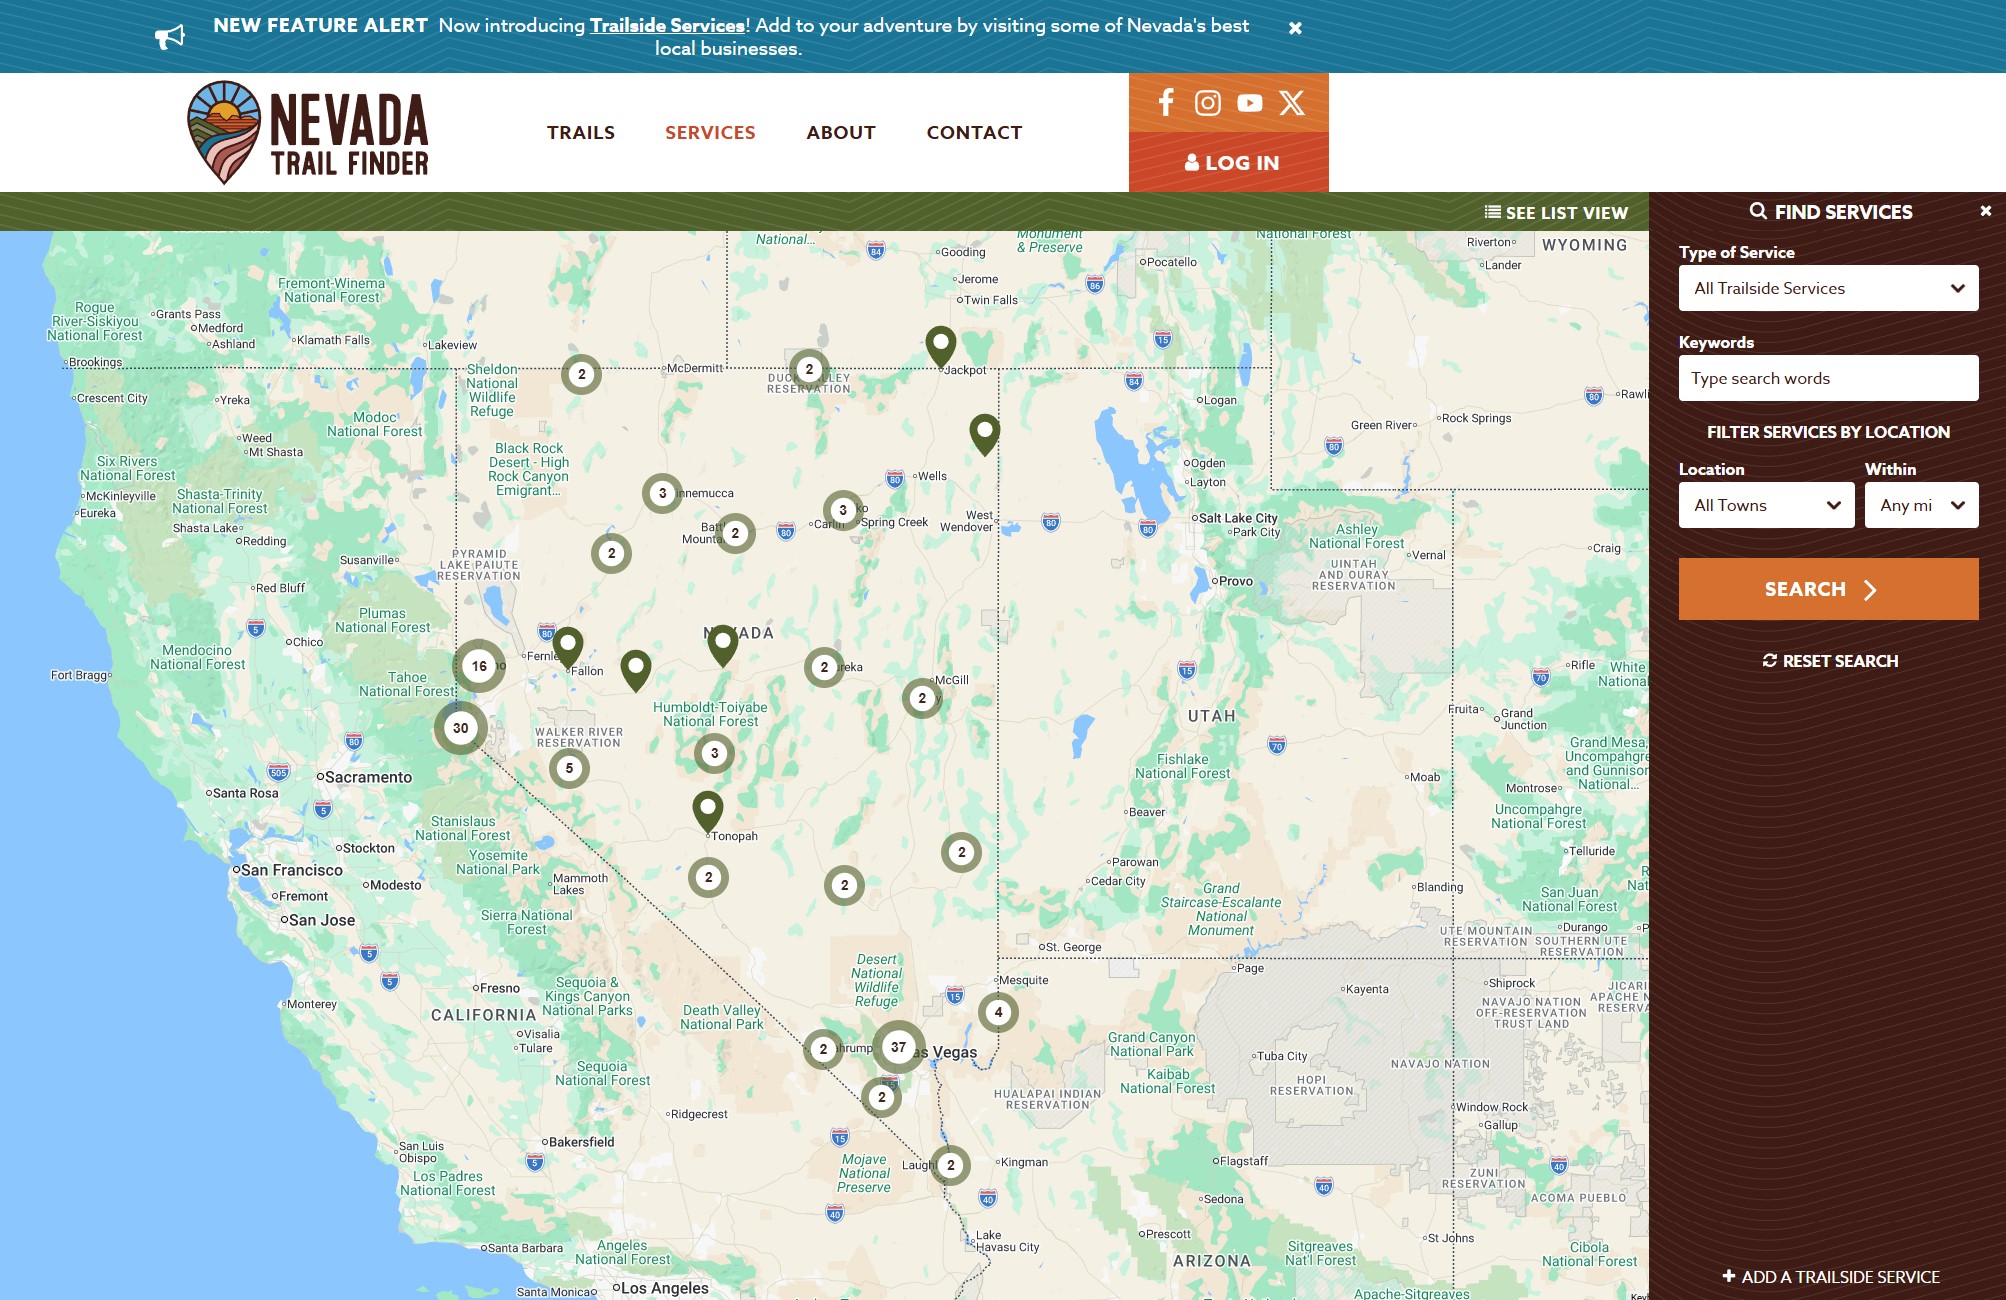Click the map pin near Tonopah
The height and width of the screenshot is (1300, 2006).
(x=708, y=809)
